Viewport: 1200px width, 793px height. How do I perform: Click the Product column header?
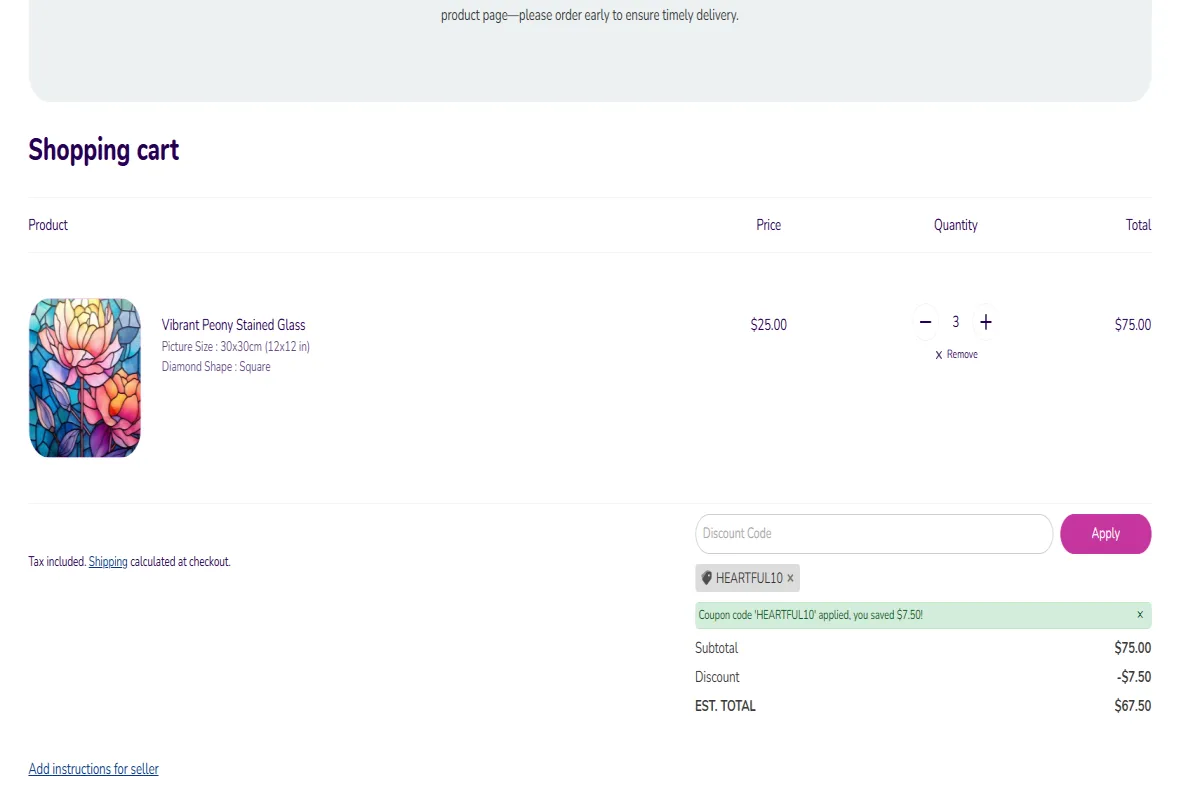(x=48, y=225)
